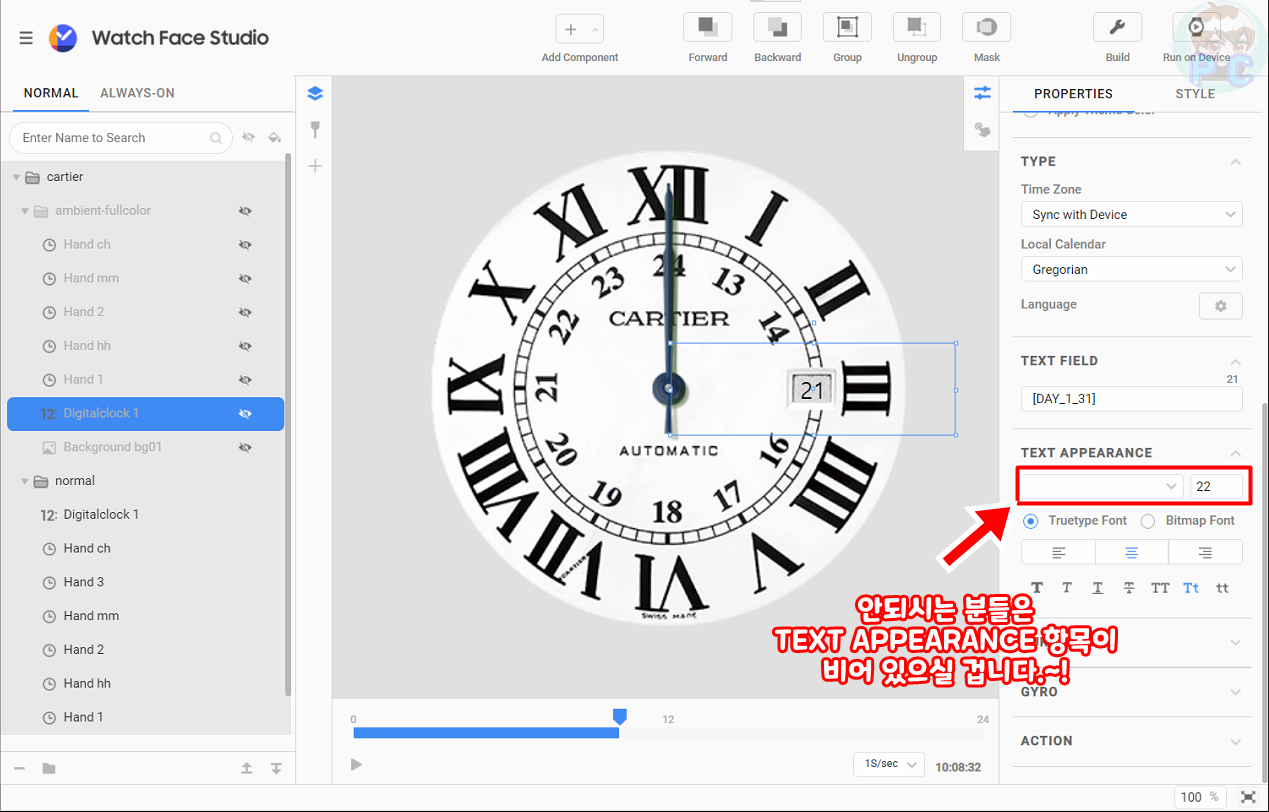
Task: Set title-case Tt text style
Action: (1191, 588)
